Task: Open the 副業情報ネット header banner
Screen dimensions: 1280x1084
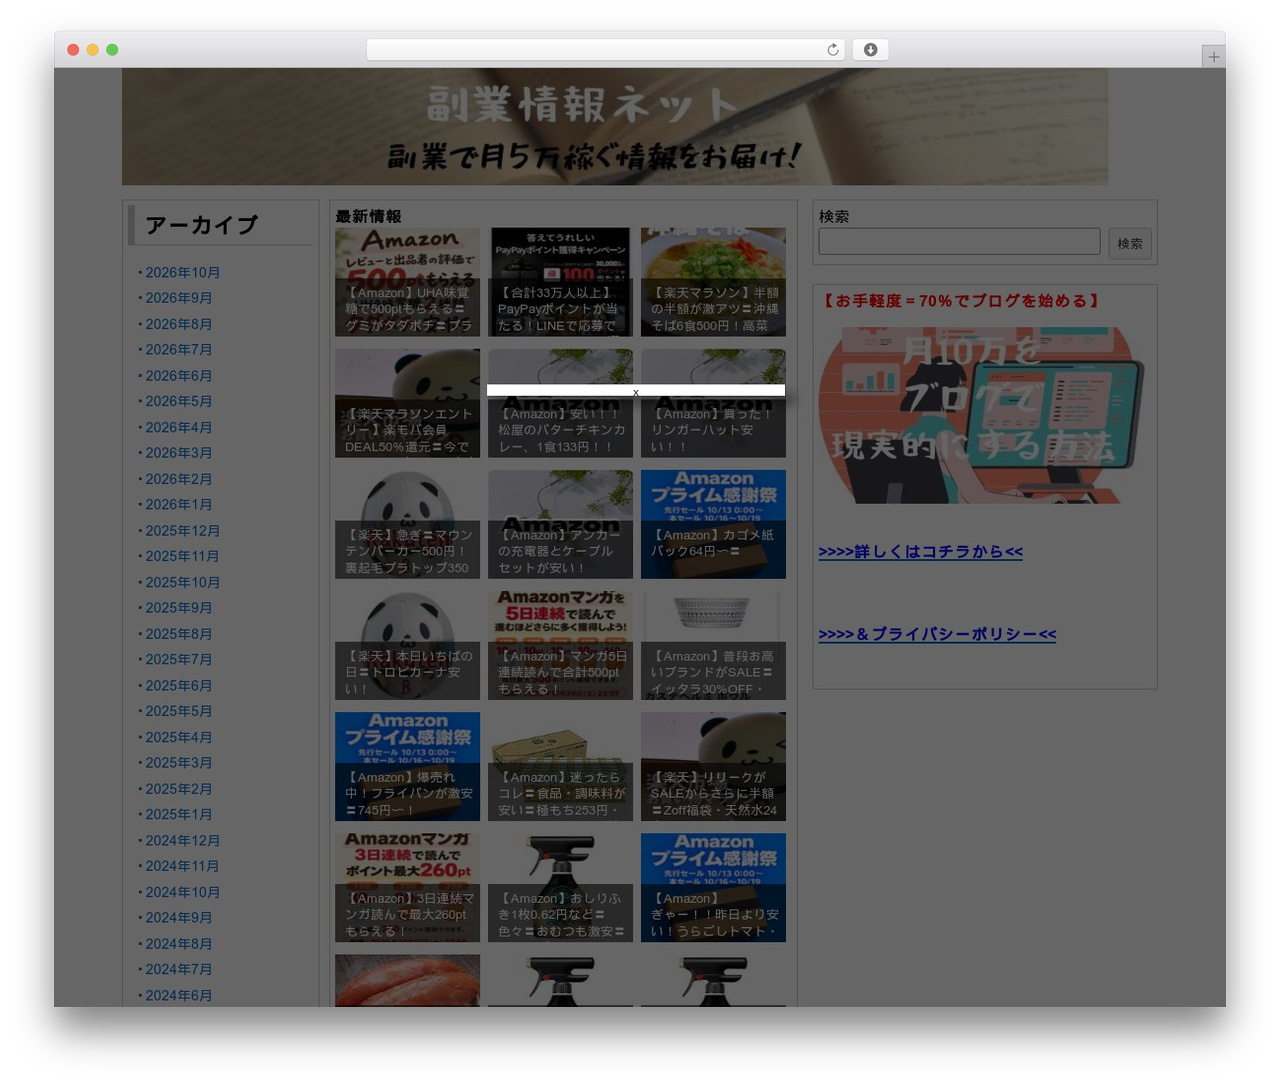Action: coord(615,126)
